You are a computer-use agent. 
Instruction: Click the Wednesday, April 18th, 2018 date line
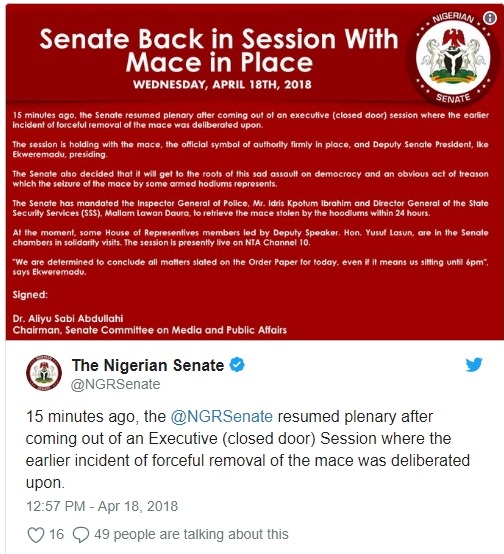(x=222, y=84)
